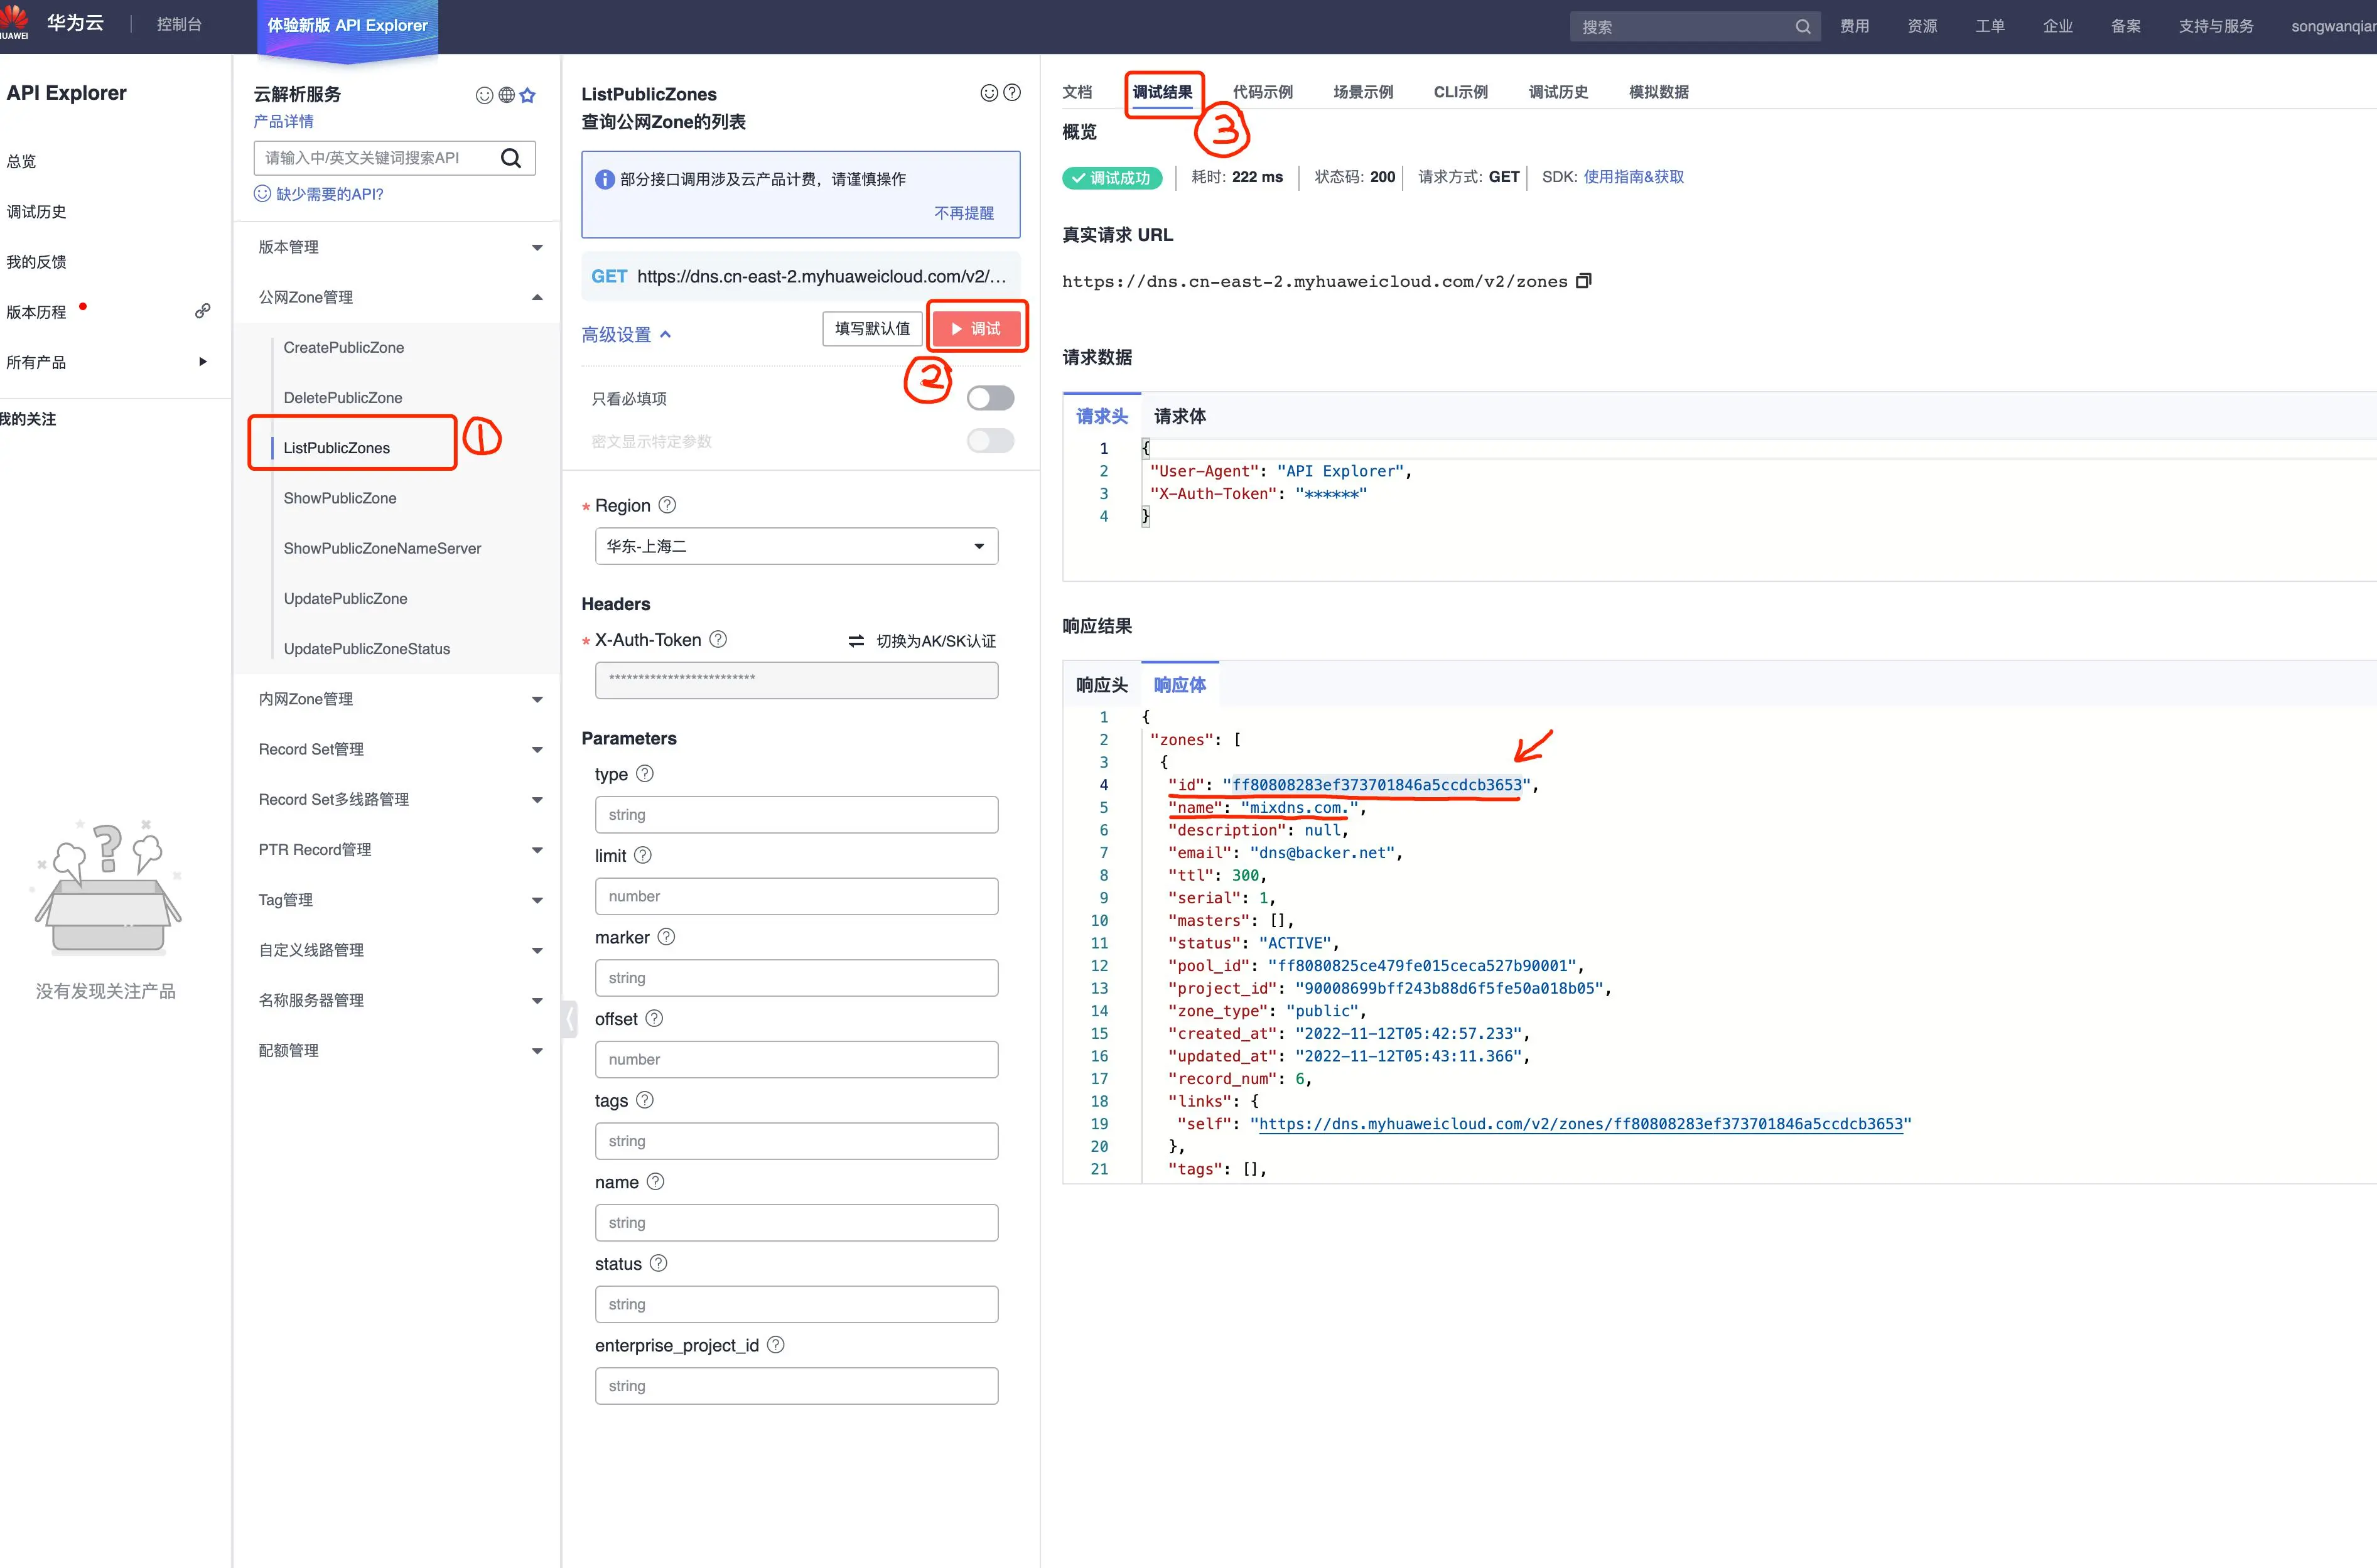
Task: Click the panel collapse handle on divider
Action: (569, 1019)
